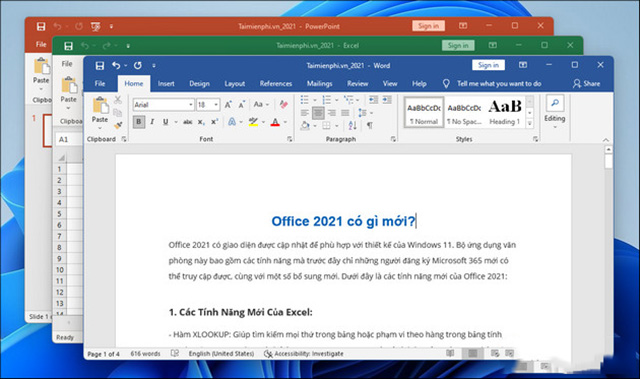The width and height of the screenshot is (640, 379).
Task: Toggle Italic formatting
Action: tap(152, 122)
